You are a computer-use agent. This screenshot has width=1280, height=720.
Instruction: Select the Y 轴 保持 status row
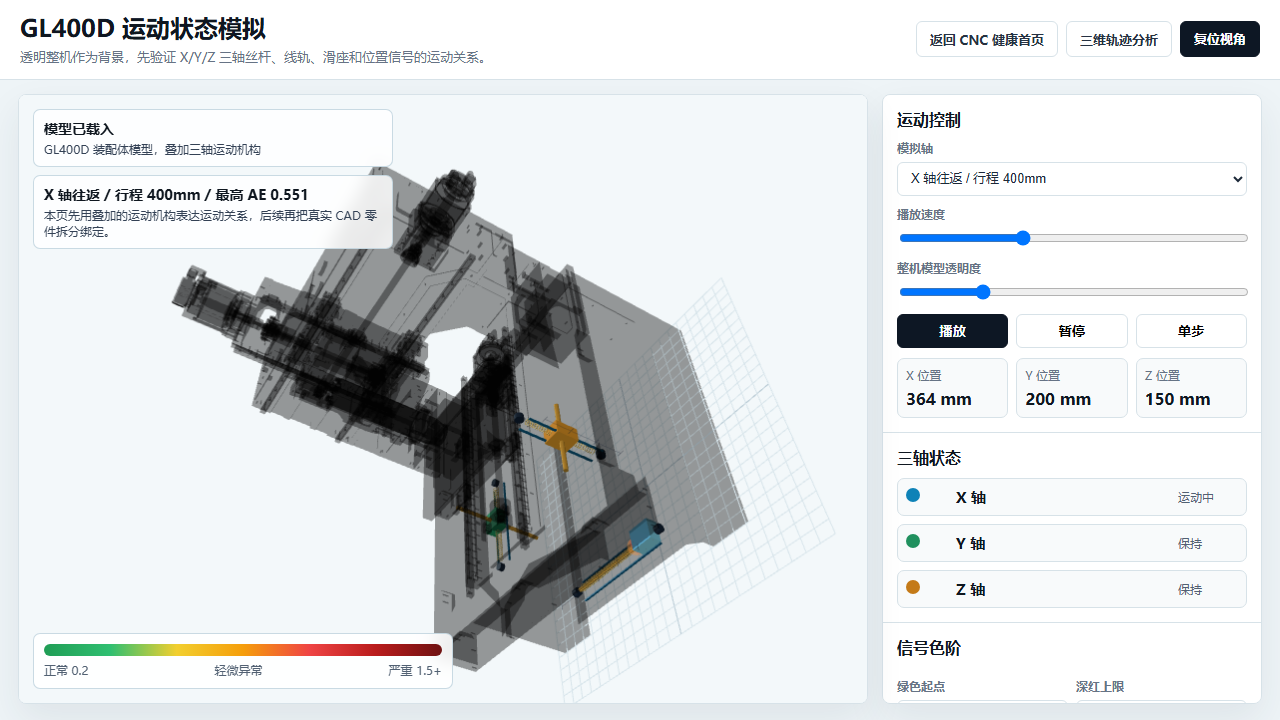[x=1072, y=543]
